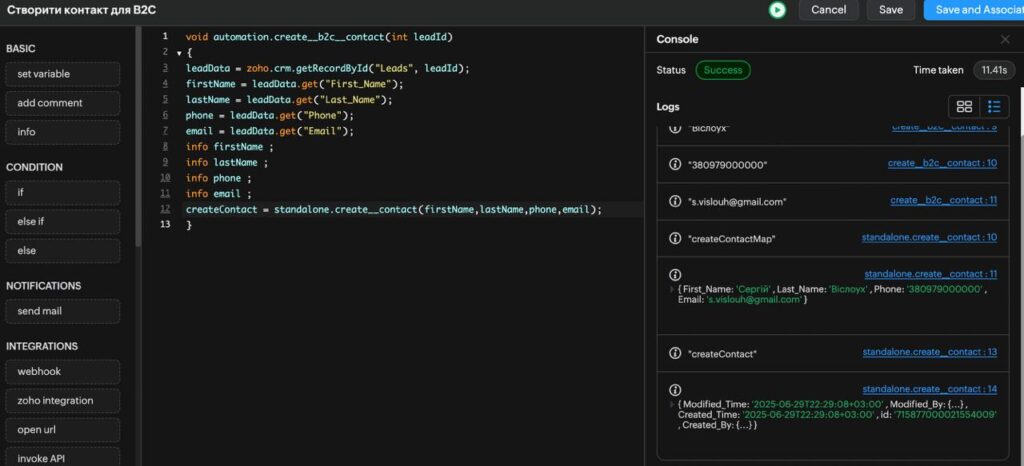Open standalone.create_contact : 10 link
The width and height of the screenshot is (1024, 466).
[929, 238]
